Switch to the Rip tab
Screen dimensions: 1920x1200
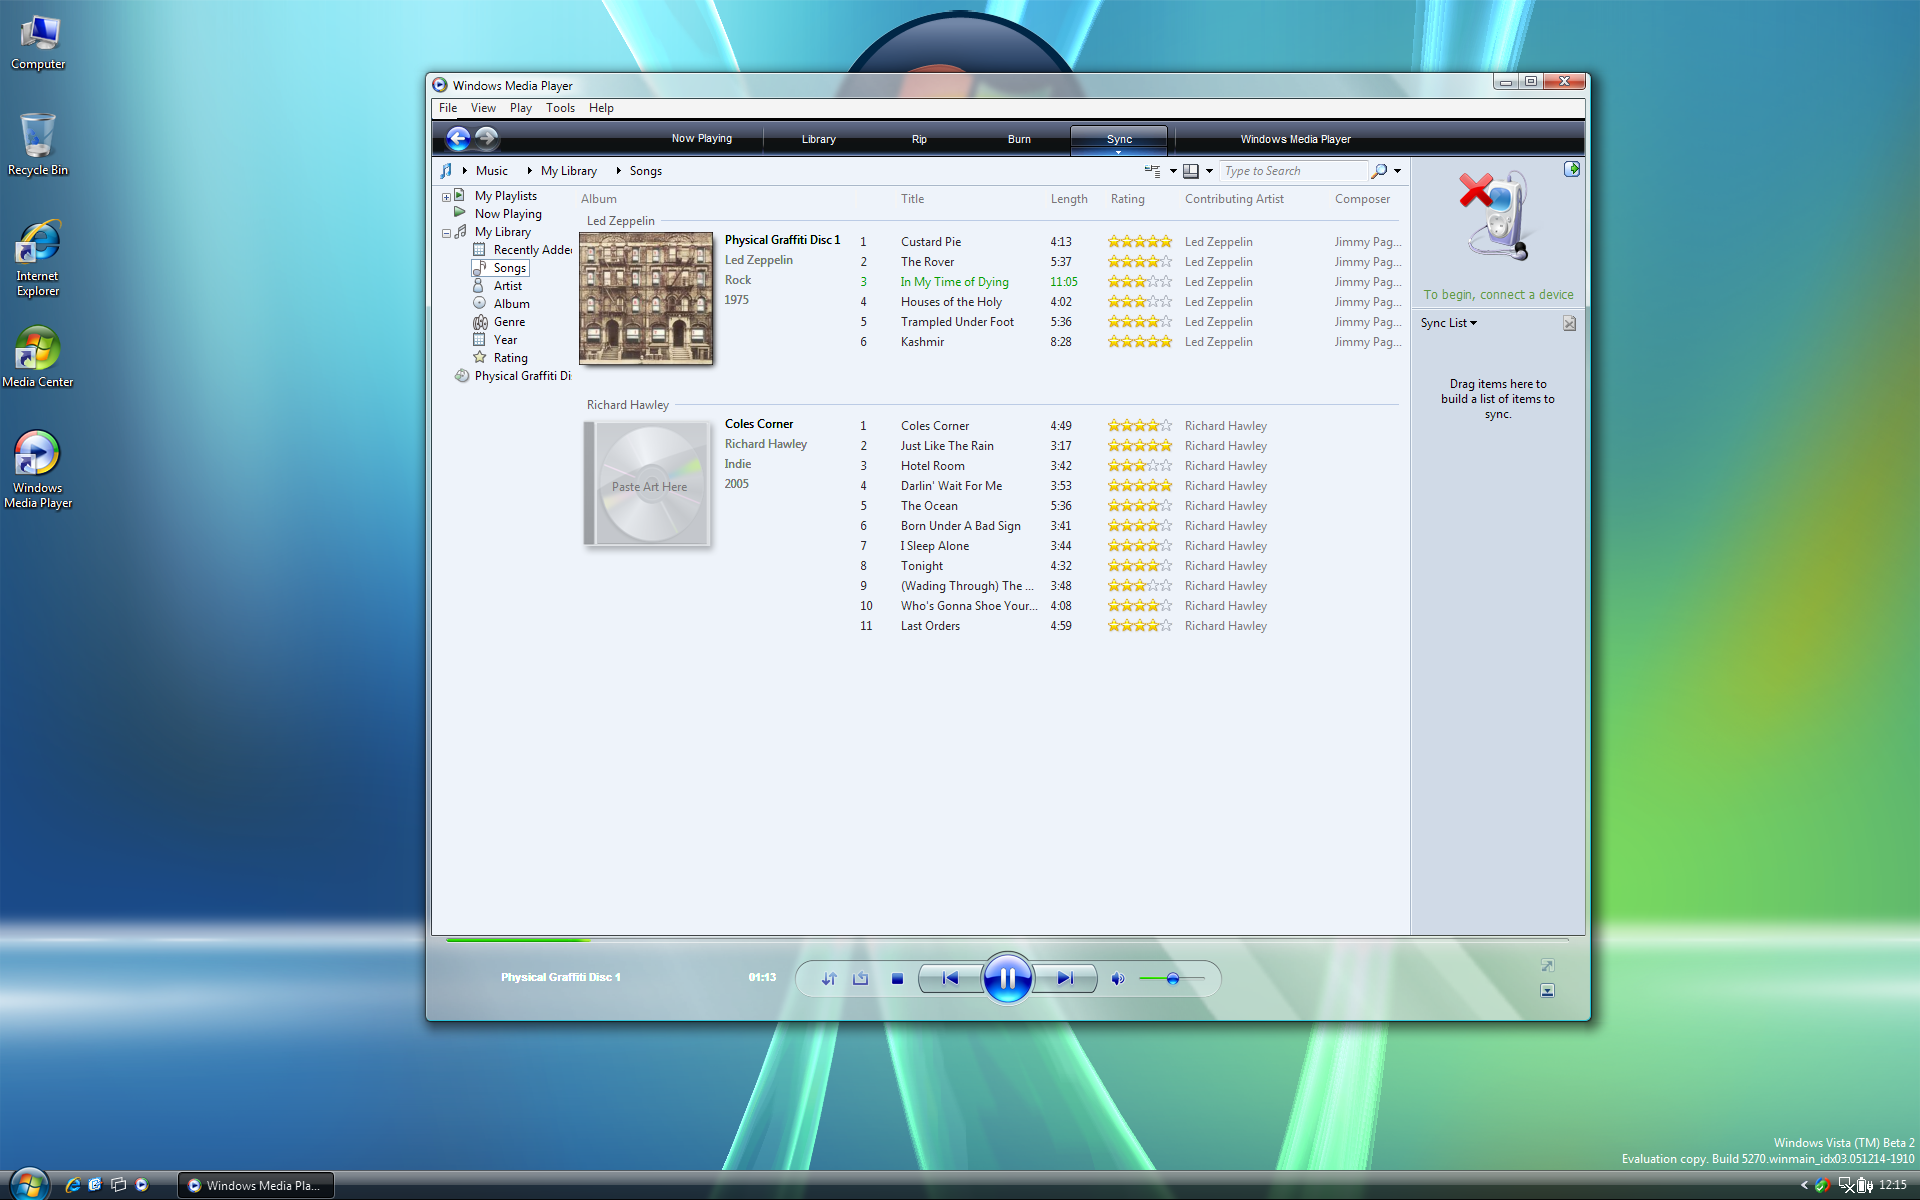[919, 139]
